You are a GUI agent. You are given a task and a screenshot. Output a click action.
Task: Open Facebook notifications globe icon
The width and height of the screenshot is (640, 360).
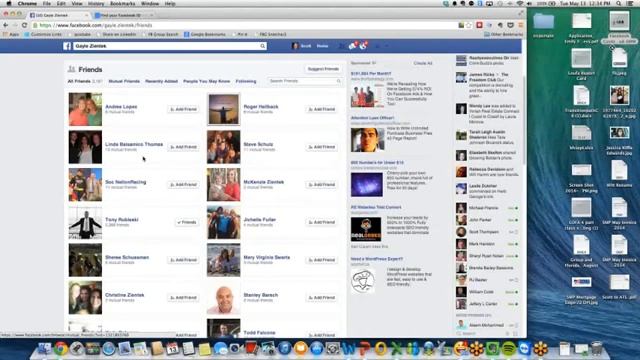pyautogui.click(x=363, y=46)
